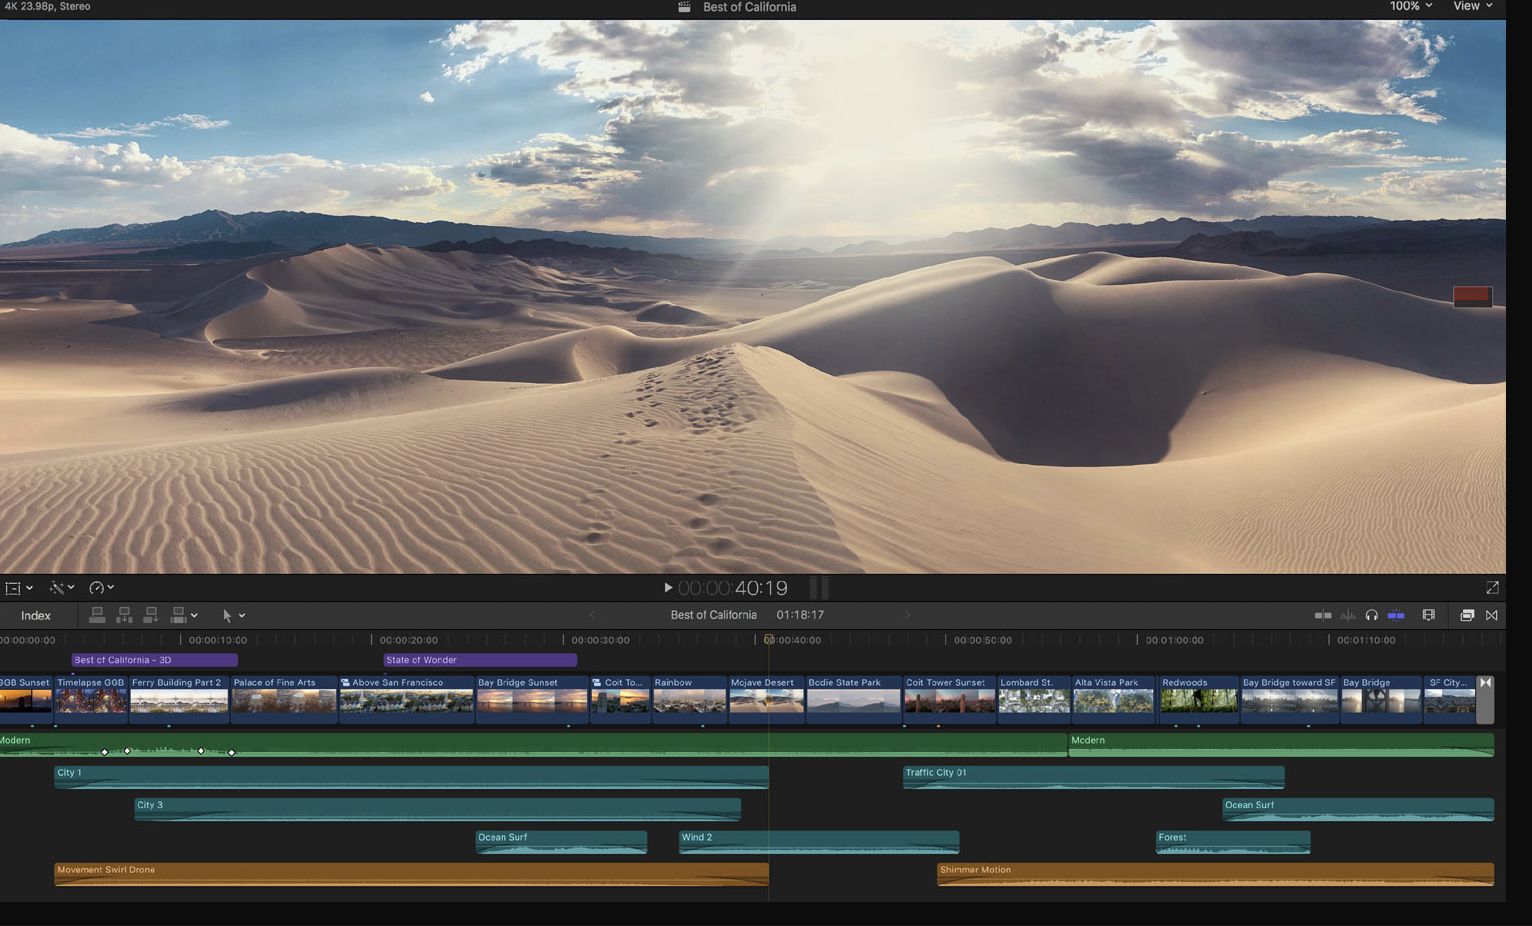
Task: Enter full-screen viewer with arrows icon
Action: click(x=1492, y=588)
